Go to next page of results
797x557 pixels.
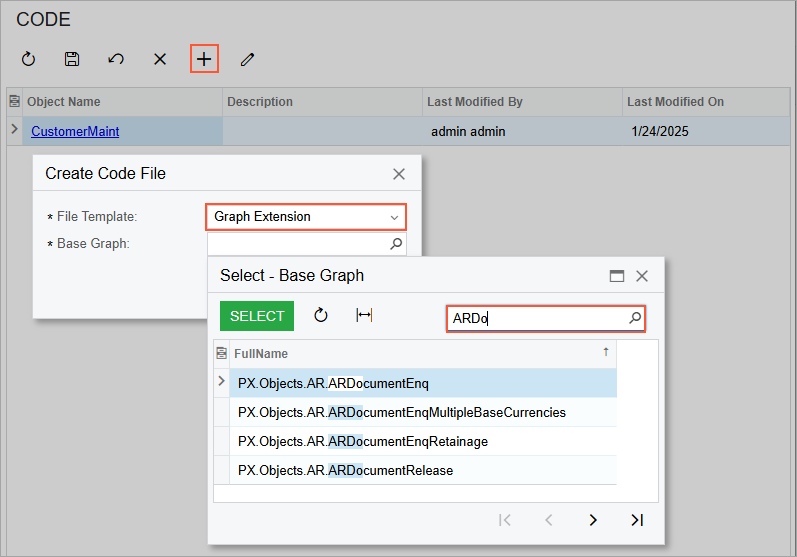point(593,519)
